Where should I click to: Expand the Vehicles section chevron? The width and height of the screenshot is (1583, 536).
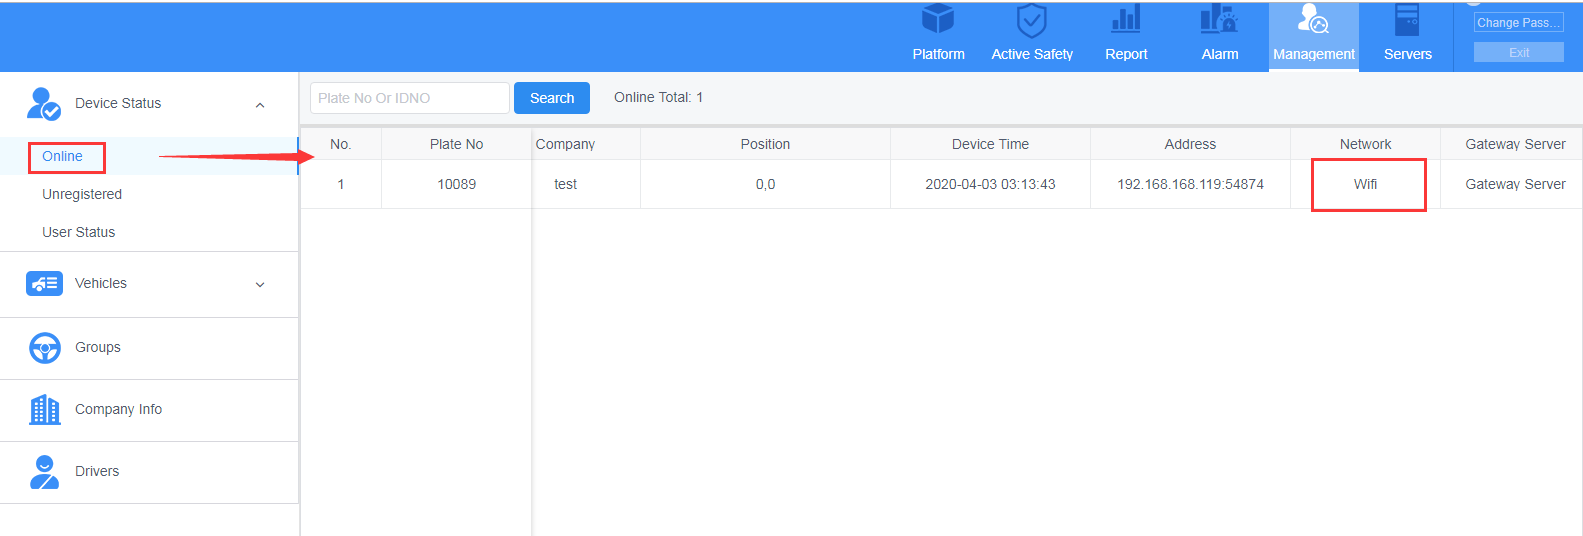[x=260, y=285]
